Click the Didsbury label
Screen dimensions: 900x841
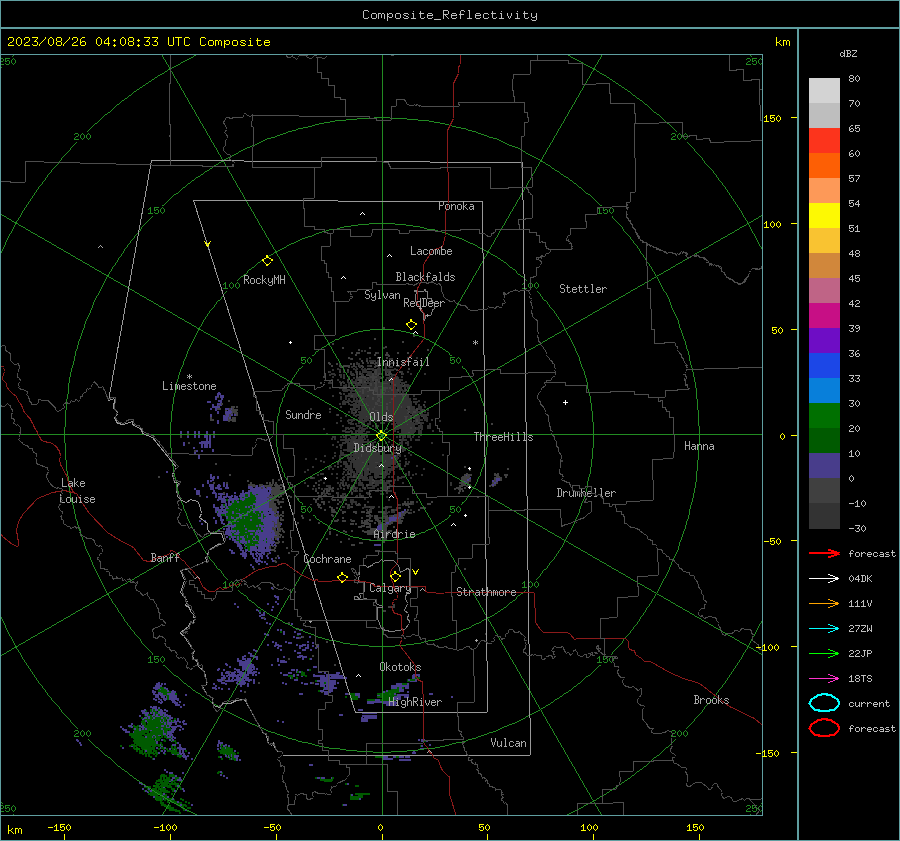click(377, 448)
